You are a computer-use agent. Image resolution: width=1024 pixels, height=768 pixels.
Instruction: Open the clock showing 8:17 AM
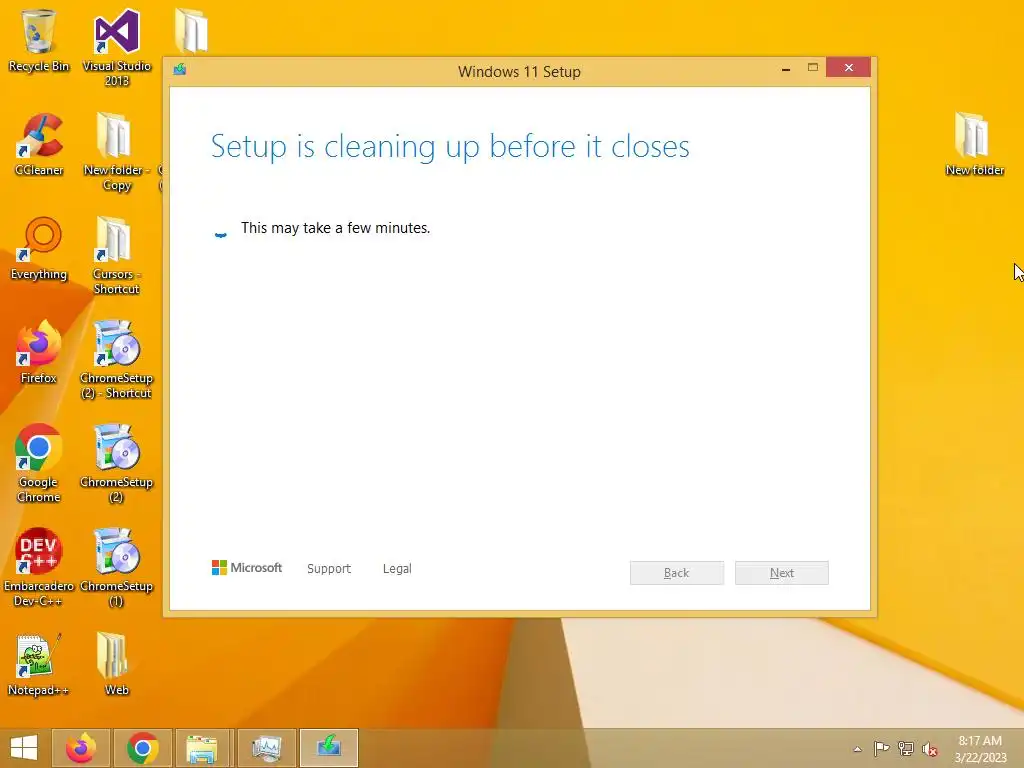click(980, 749)
